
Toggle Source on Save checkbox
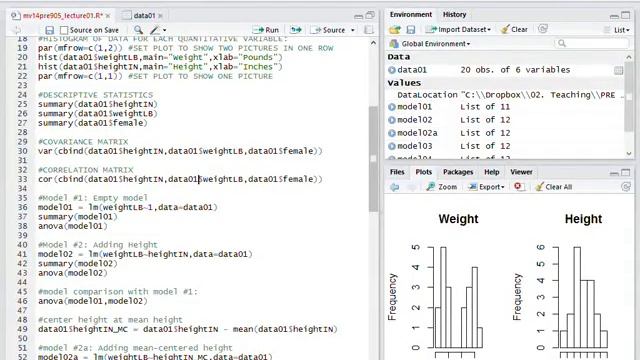(x=64, y=30)
